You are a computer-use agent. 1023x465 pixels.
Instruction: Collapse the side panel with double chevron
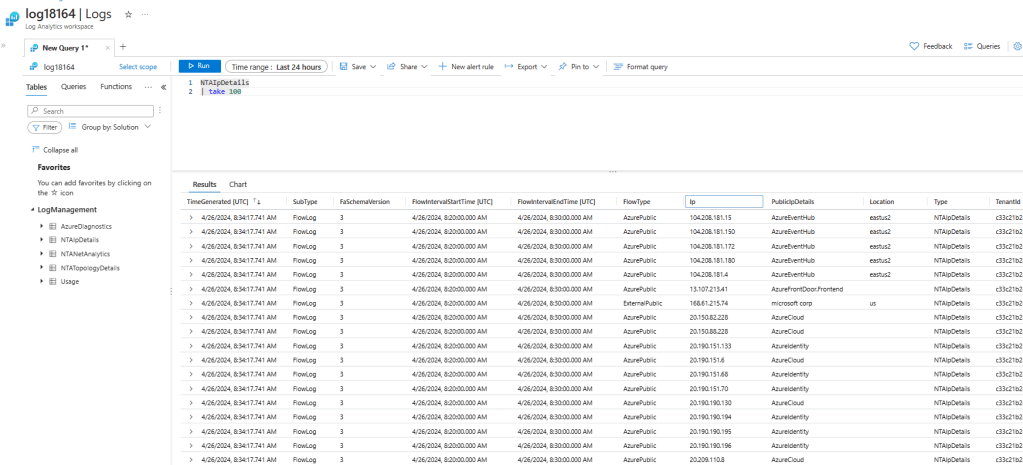click(163, 87)
